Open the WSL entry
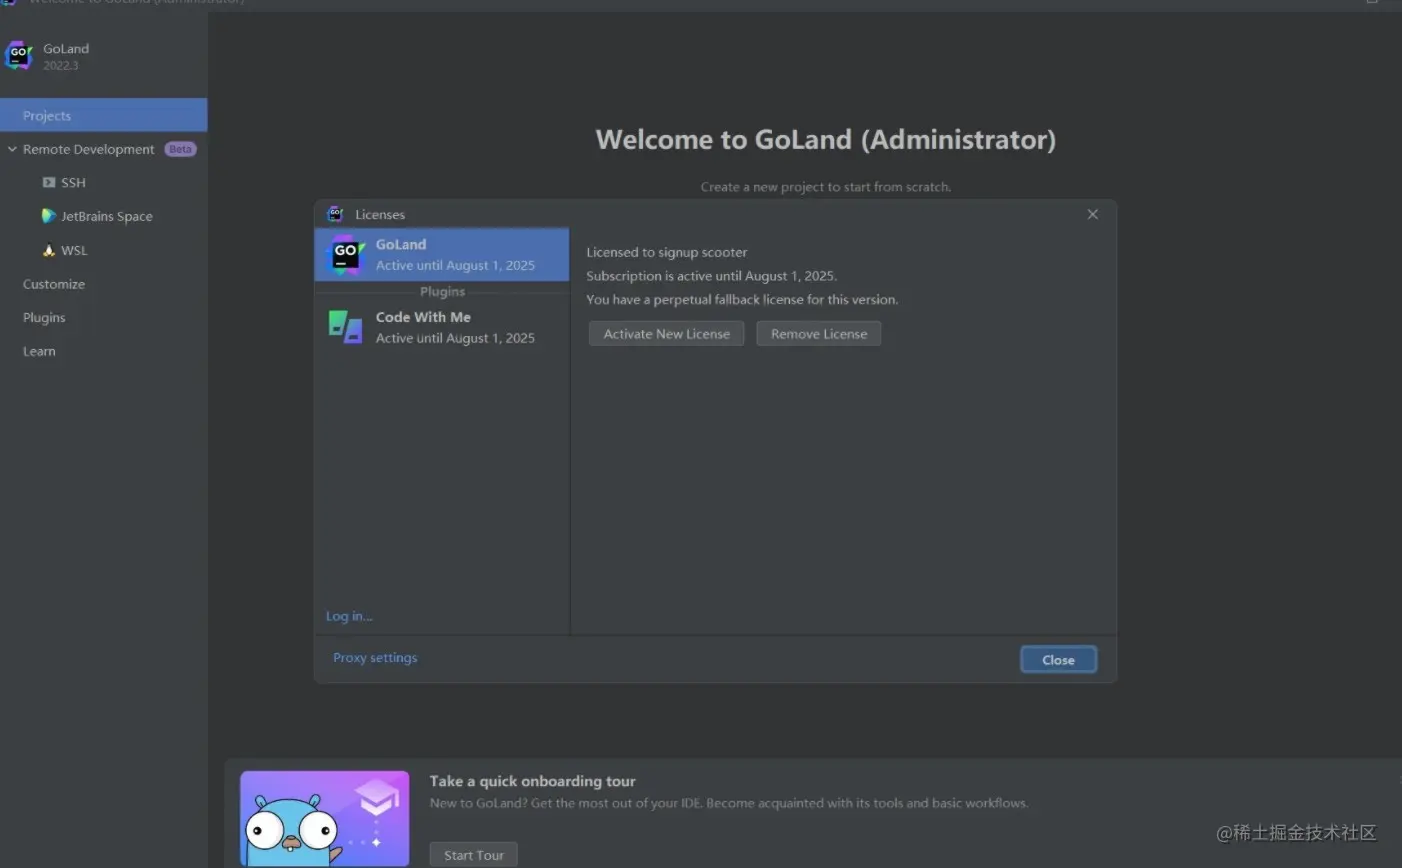Viewport: 1402px width, 868px height. pyautogui.click(x=74, y=250)
